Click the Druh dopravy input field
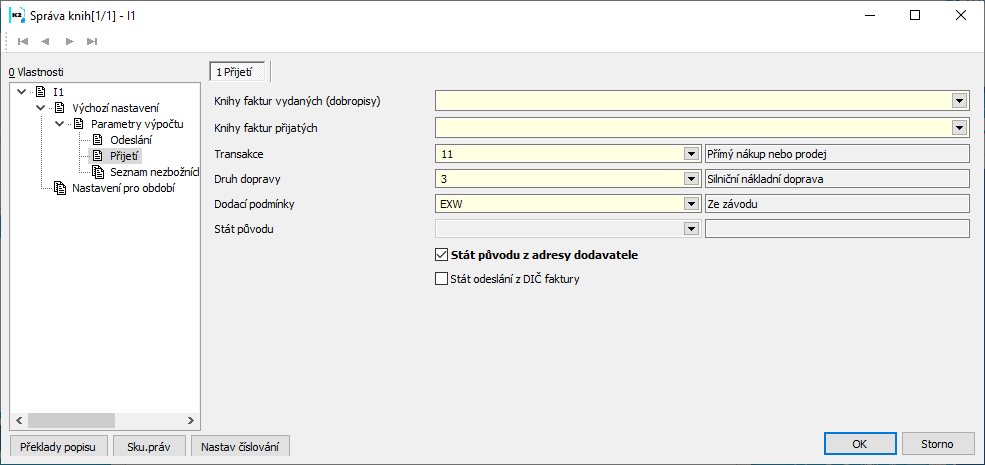 560,179
